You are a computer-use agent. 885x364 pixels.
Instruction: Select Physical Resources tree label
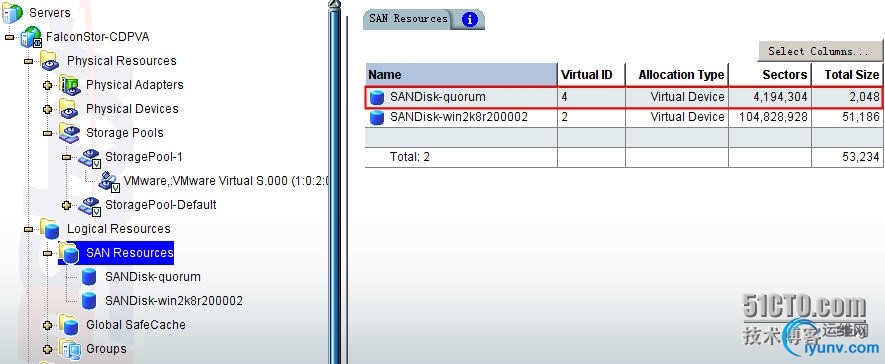point(121,61)
